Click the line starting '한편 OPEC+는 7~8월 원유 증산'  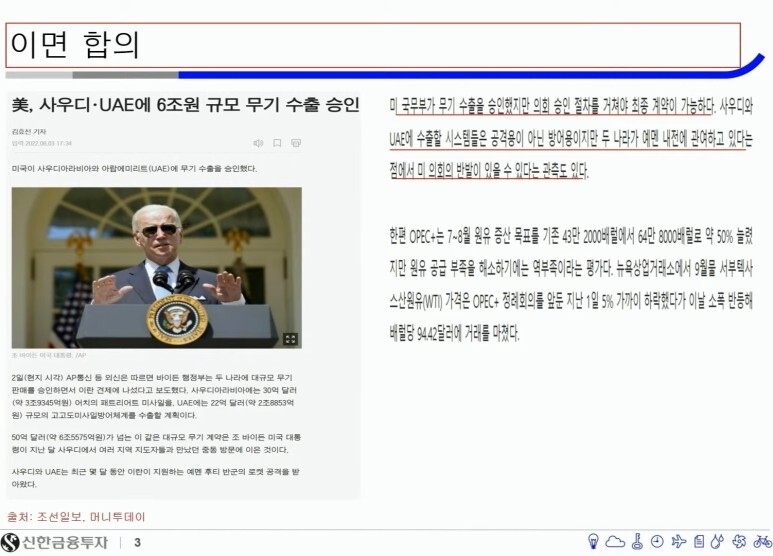(x=571, y=237)
